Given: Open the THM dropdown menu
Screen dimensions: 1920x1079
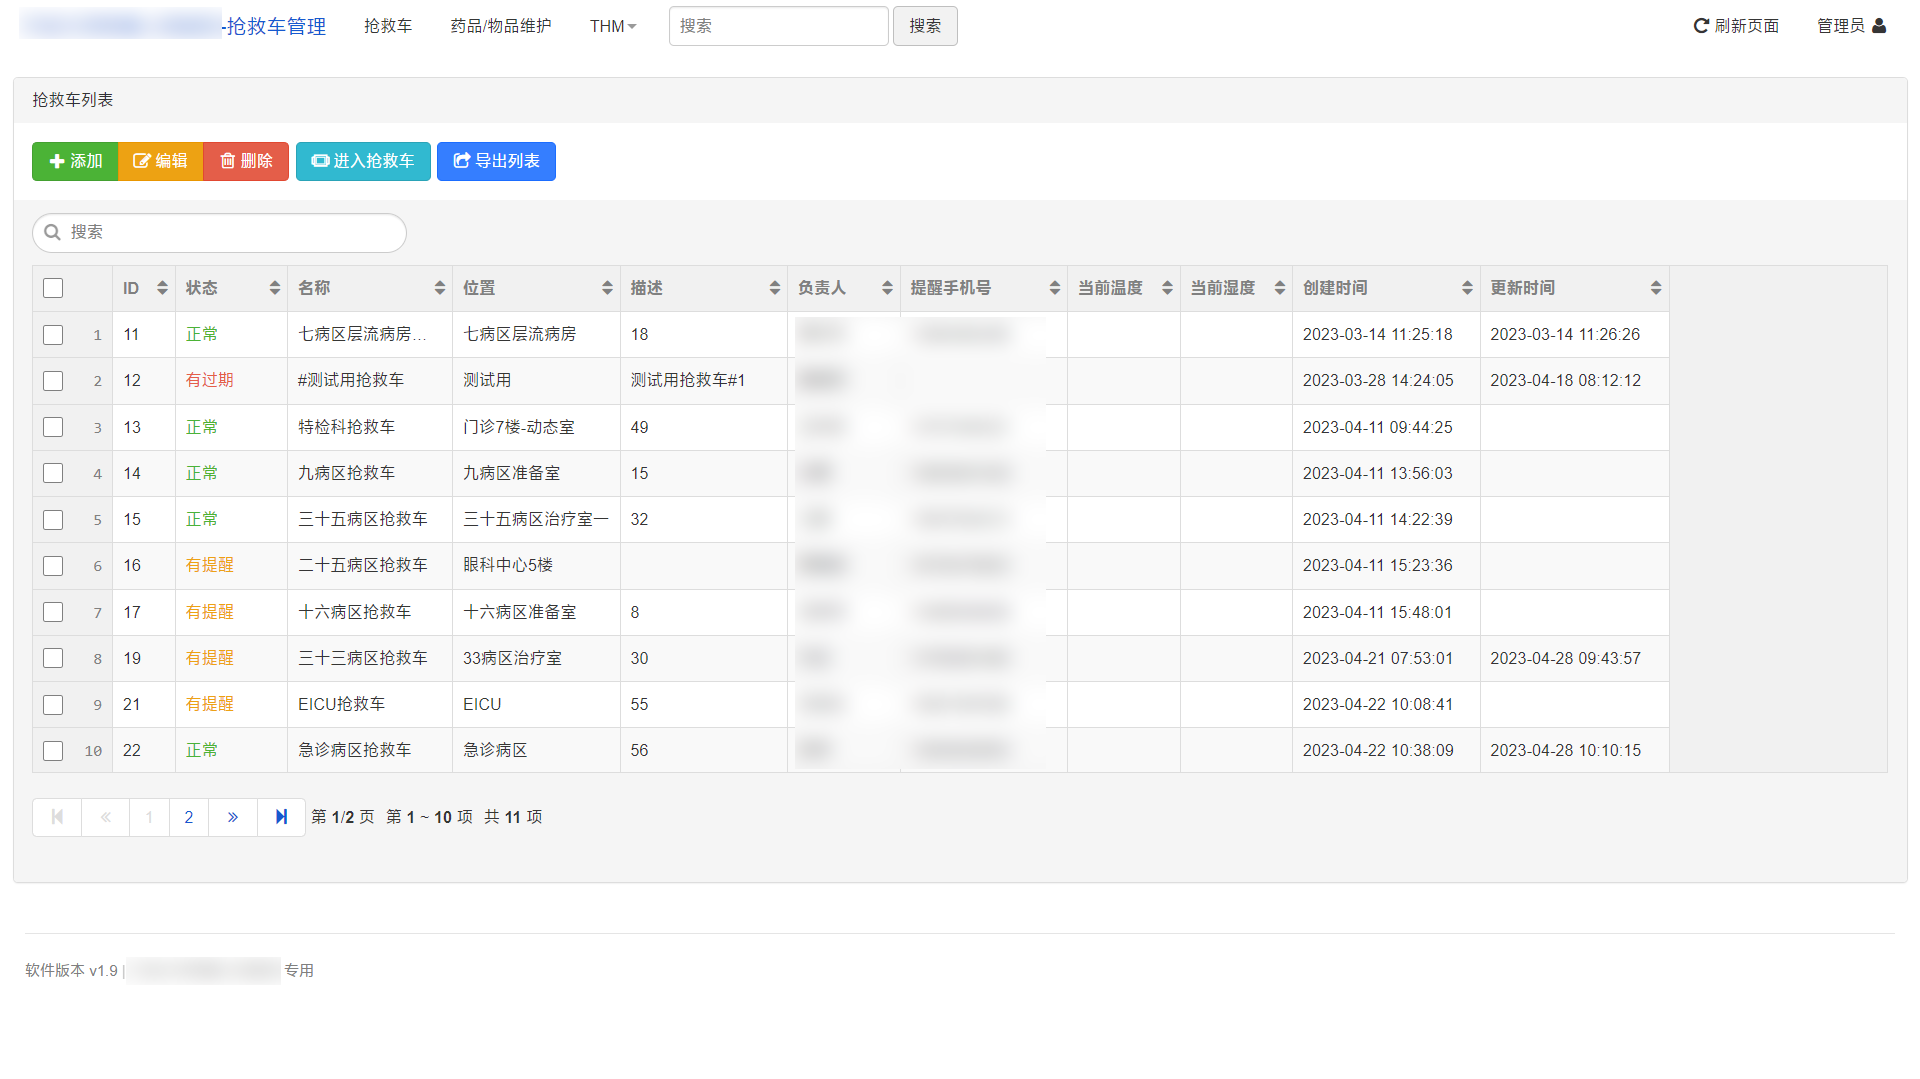Looking at the screenshot, I should [x=612, y=26].
